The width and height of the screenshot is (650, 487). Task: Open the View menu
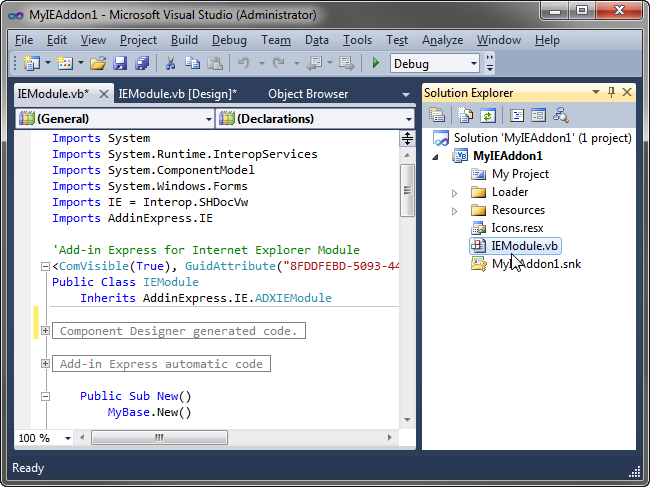93,40
